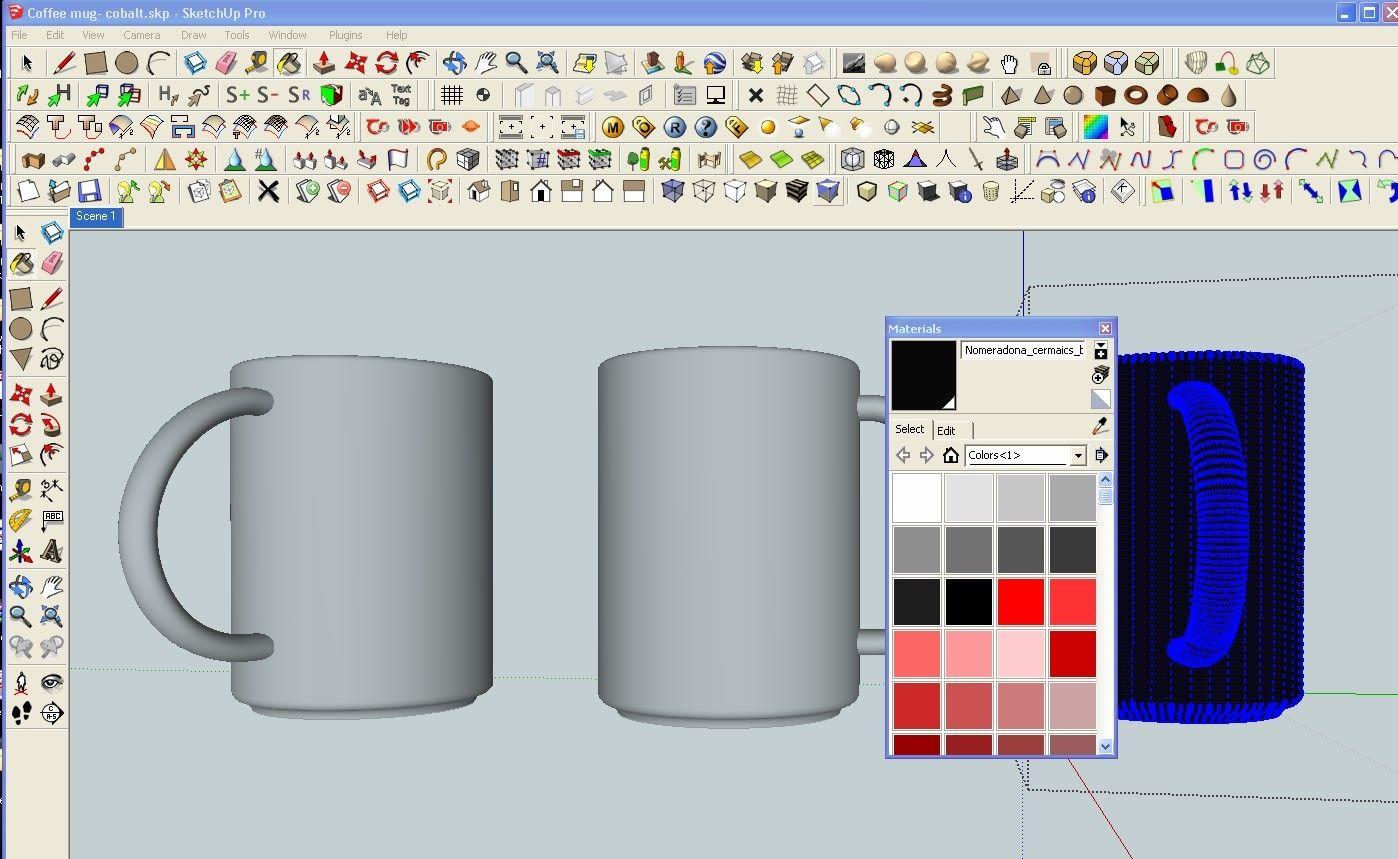The image size is (1398, 859).
Task: Open the Camera menu
Action: click(141, 35)
